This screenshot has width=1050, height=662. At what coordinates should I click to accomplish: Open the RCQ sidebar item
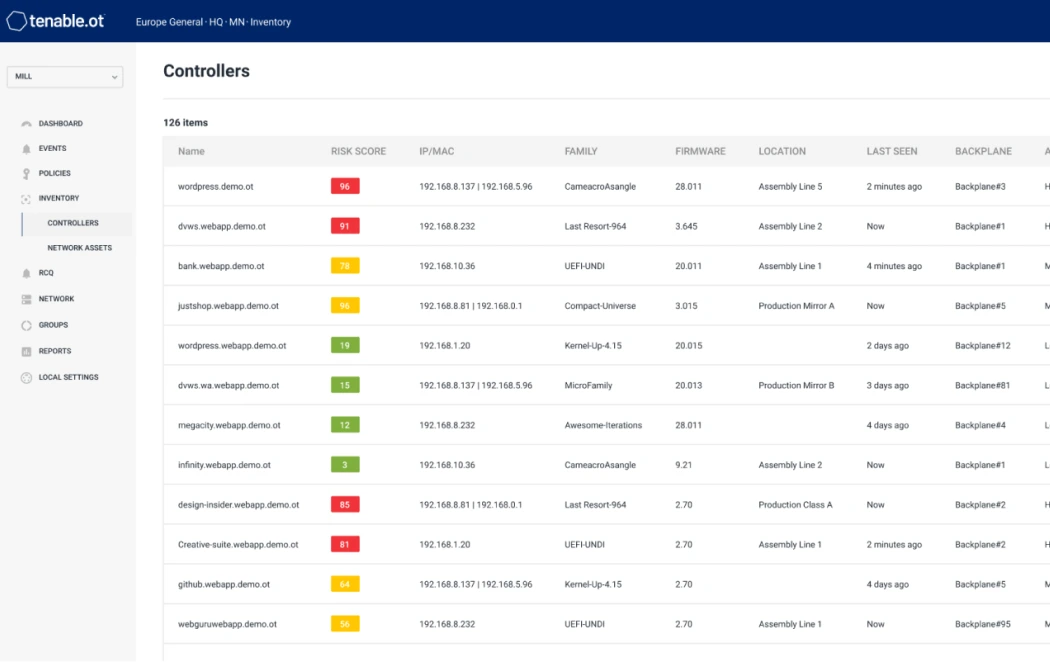(x=46, y=273)
